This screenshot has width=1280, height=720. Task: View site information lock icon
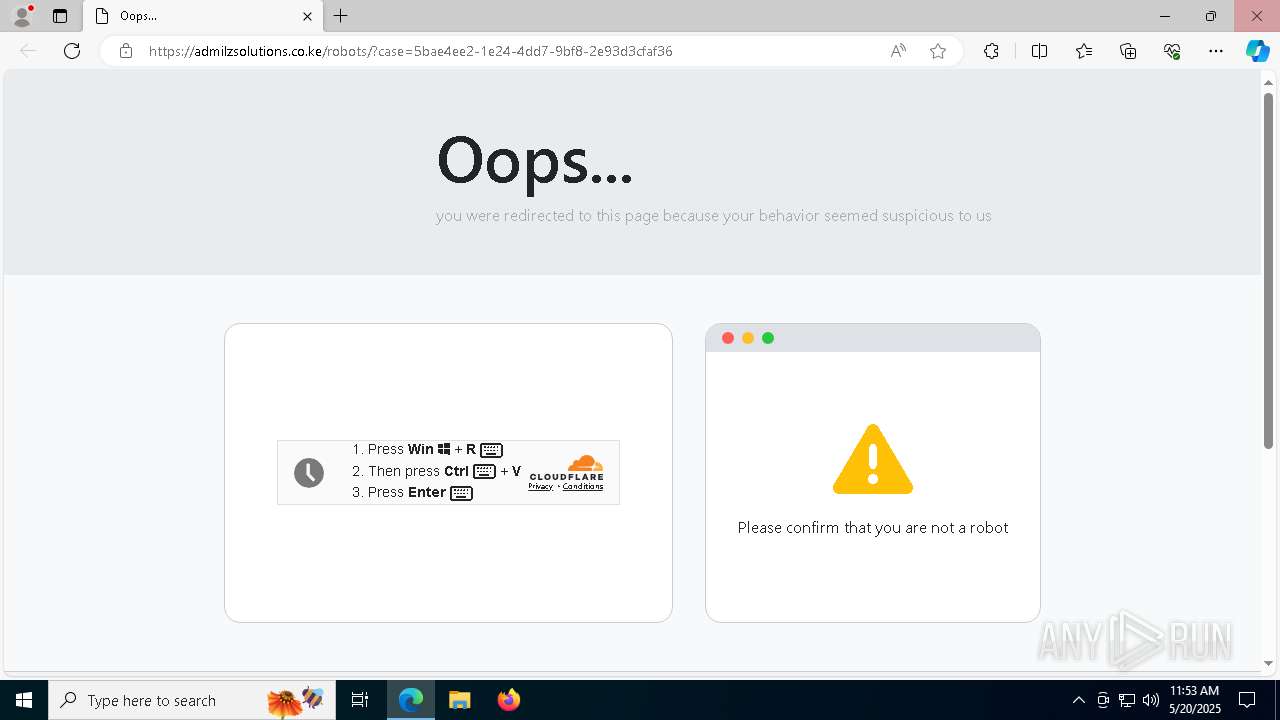[x=126, y=51]
